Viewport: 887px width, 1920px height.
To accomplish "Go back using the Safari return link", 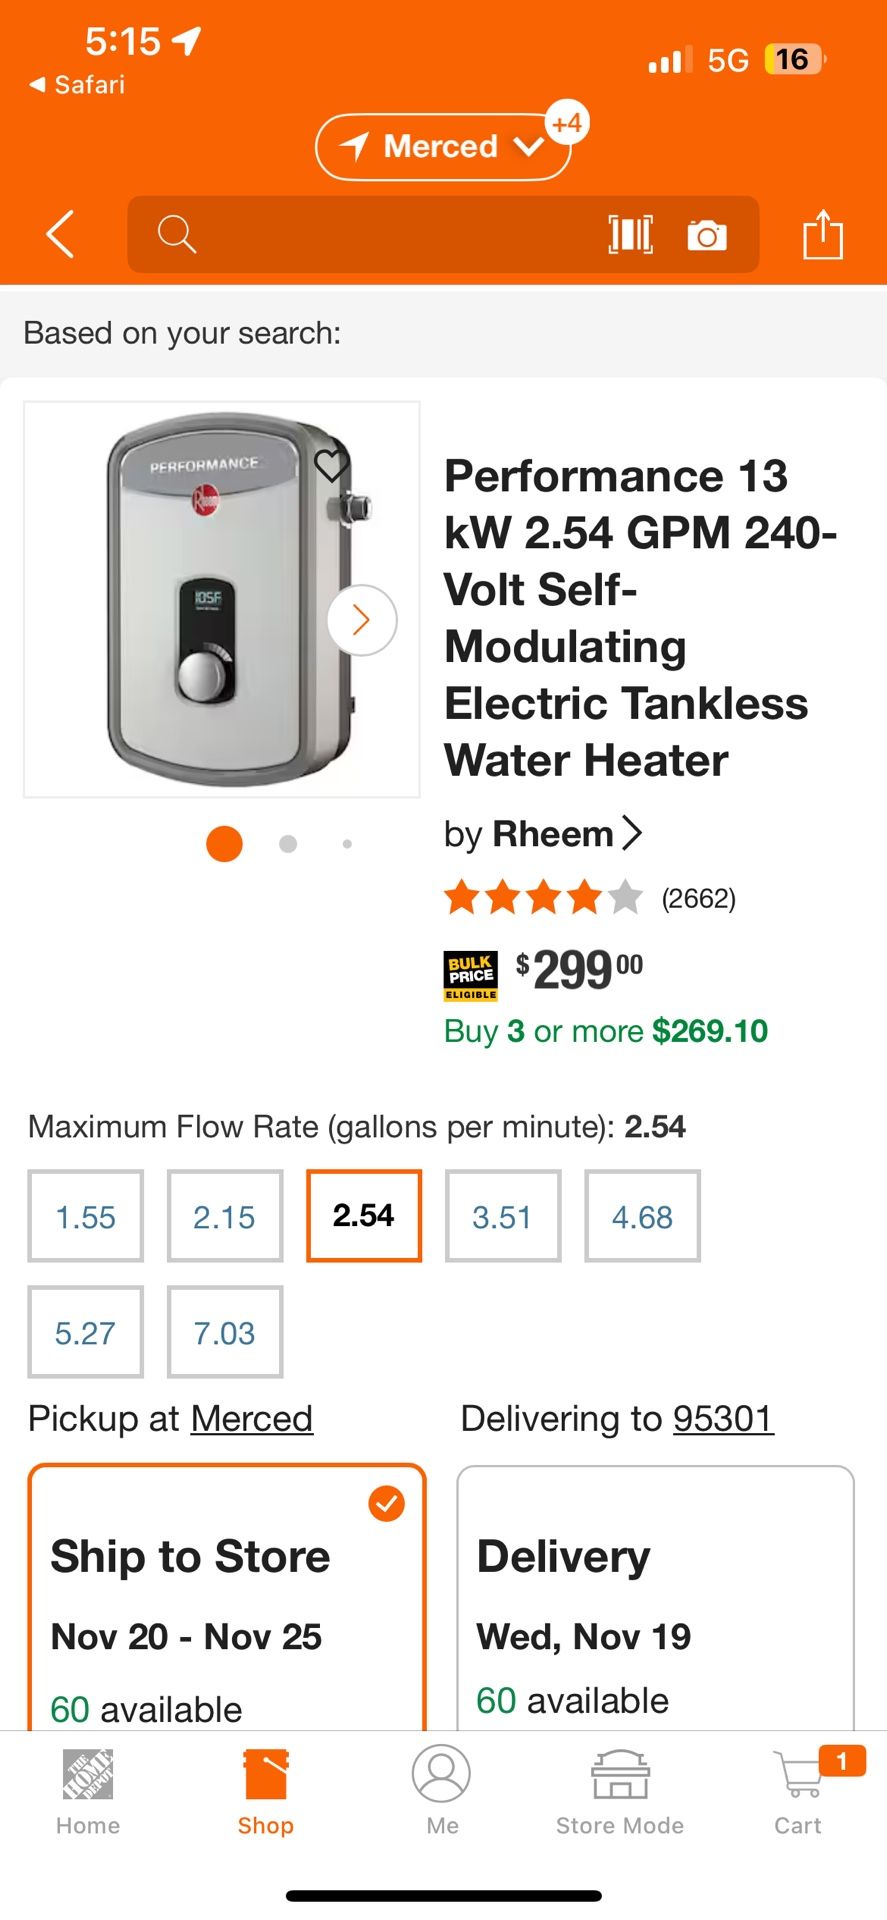I will click(x=75, y=84).
